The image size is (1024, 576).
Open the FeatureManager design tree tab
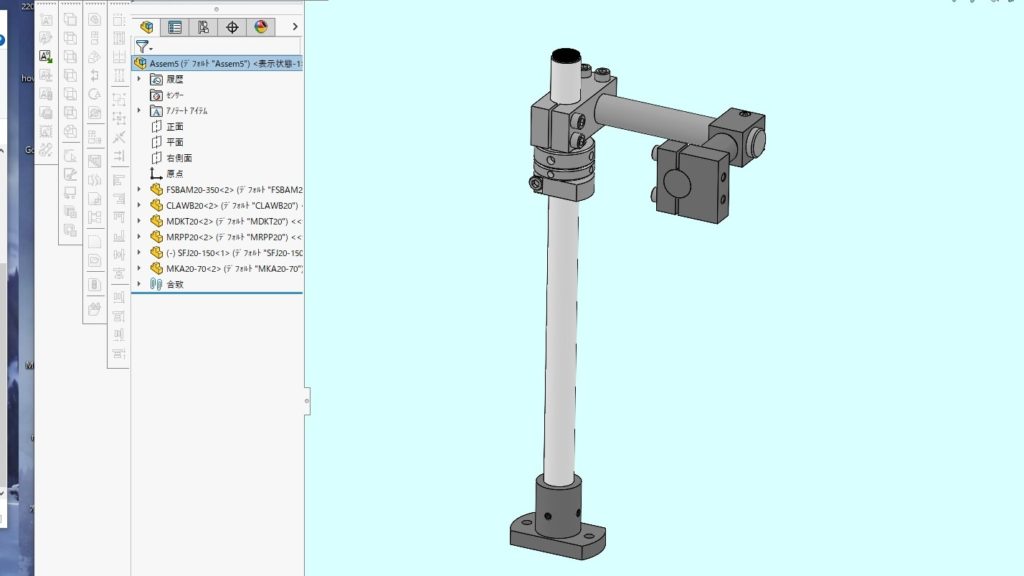147,27
